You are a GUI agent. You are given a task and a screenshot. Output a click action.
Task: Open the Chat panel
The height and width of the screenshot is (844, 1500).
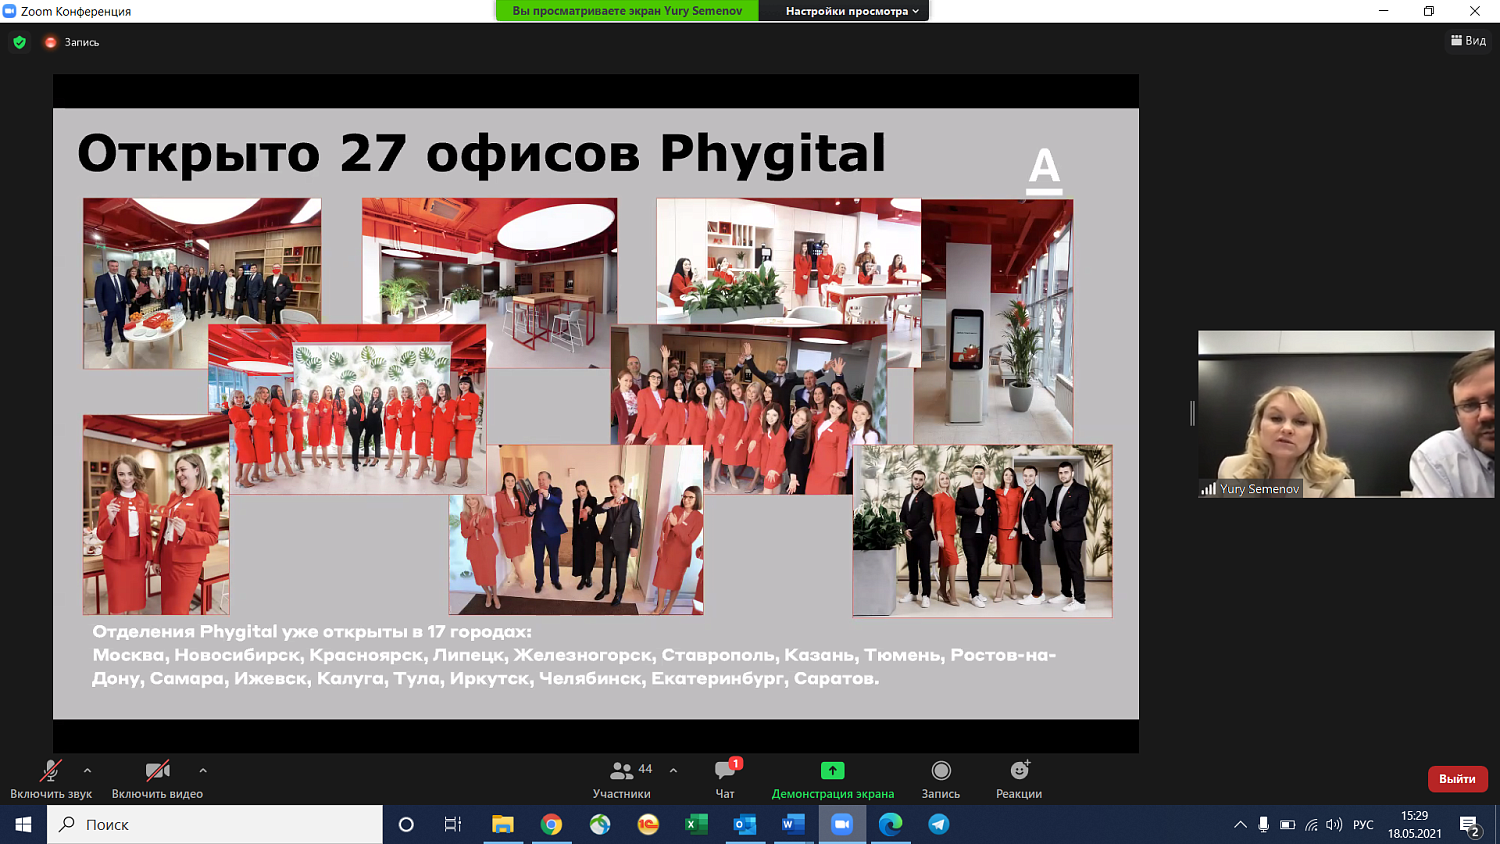click(725, 771)
